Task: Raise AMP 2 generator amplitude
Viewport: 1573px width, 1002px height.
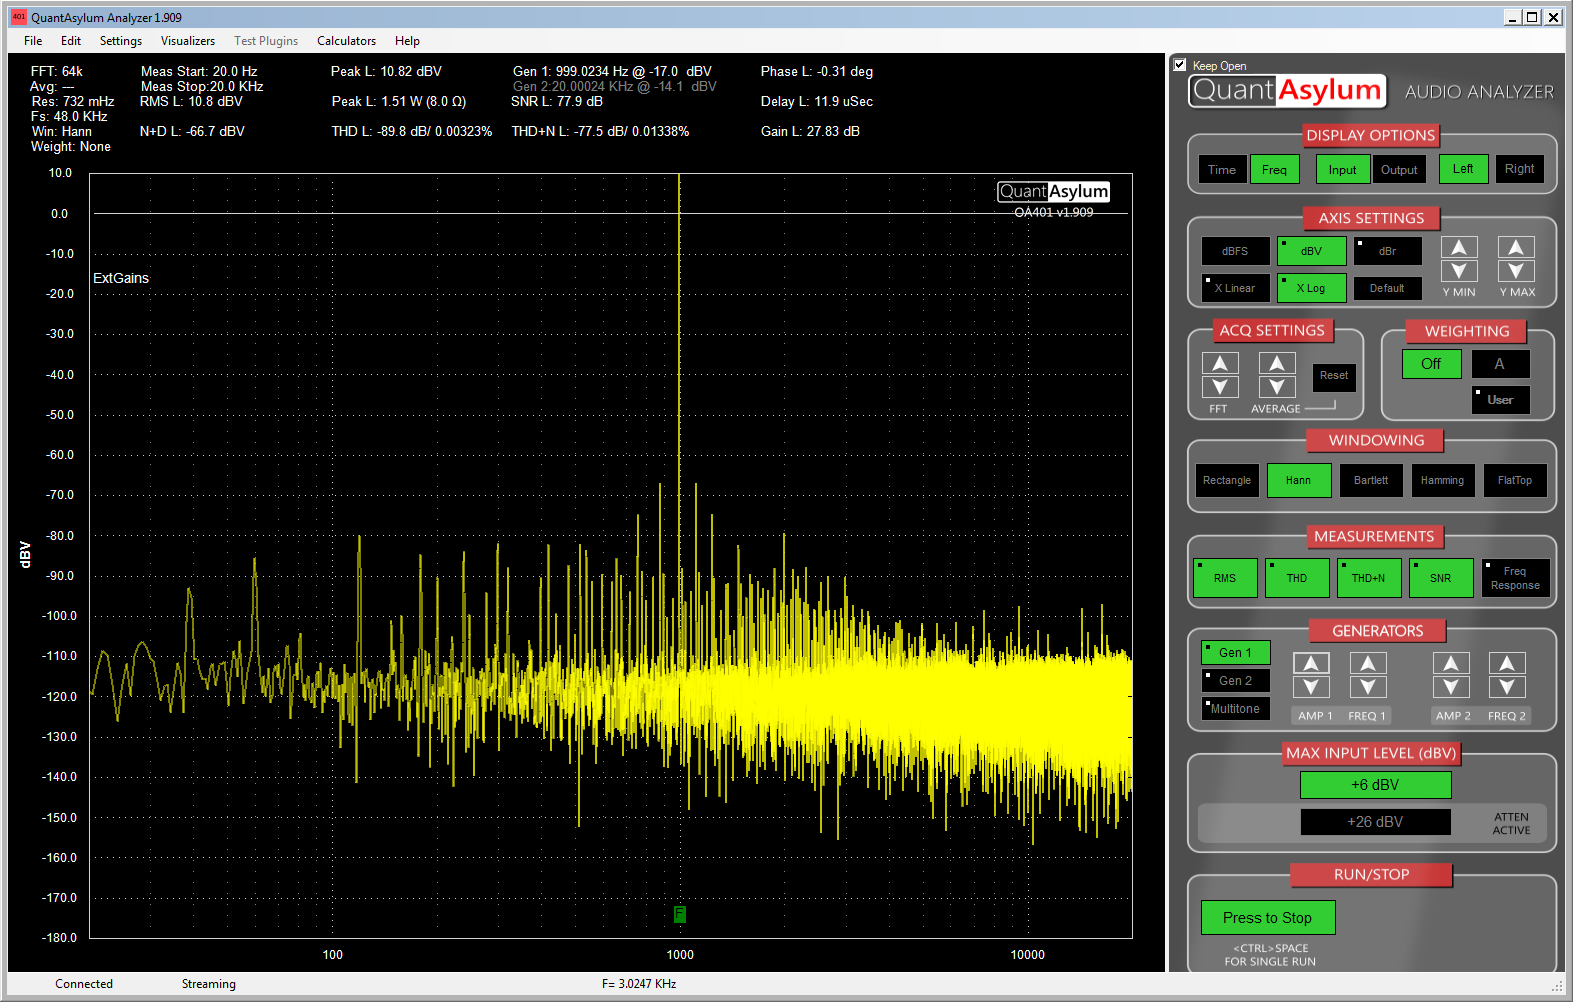Action: pyautogui.click(x=1451, y=664)
